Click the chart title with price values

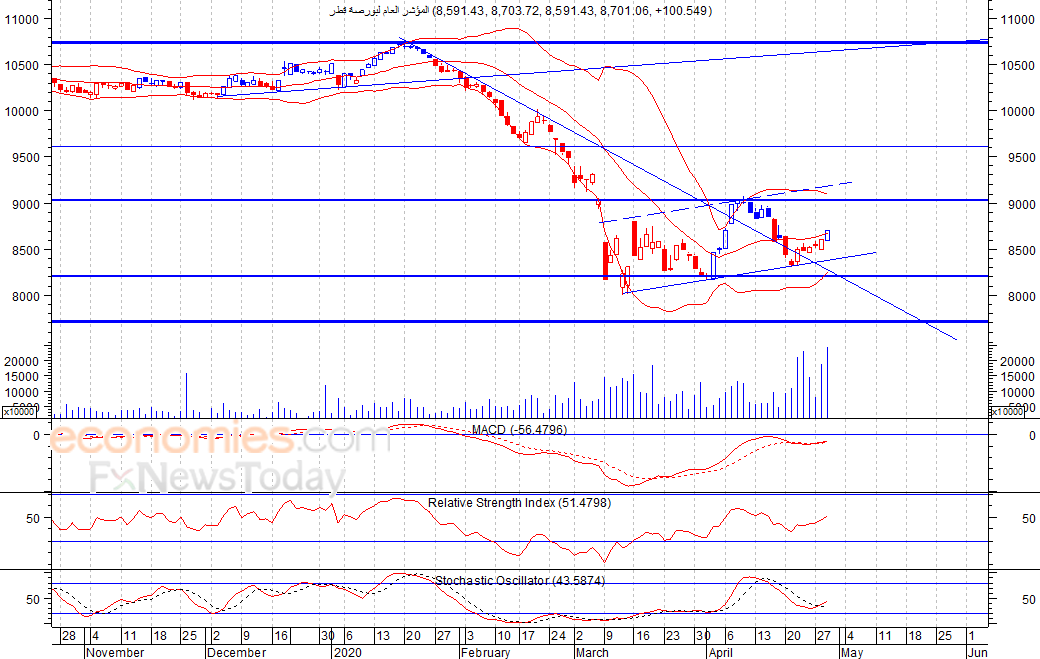[x=521, y=11]
